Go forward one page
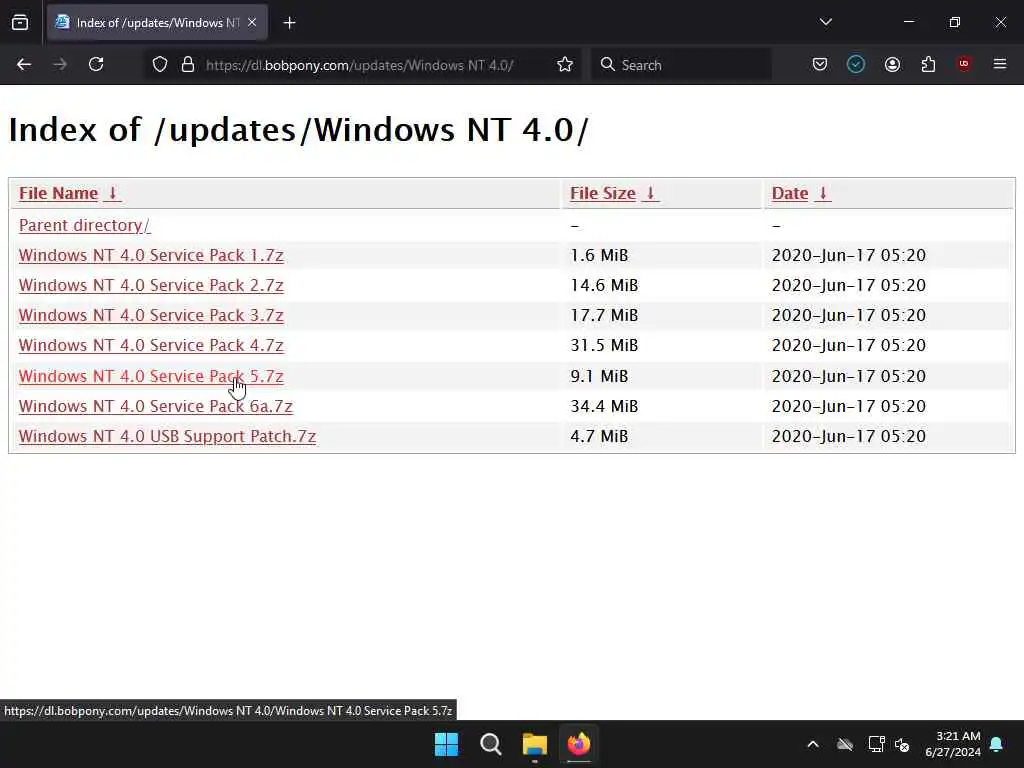The height and width of the screenshot is (768, 1024). pos(60,64)
